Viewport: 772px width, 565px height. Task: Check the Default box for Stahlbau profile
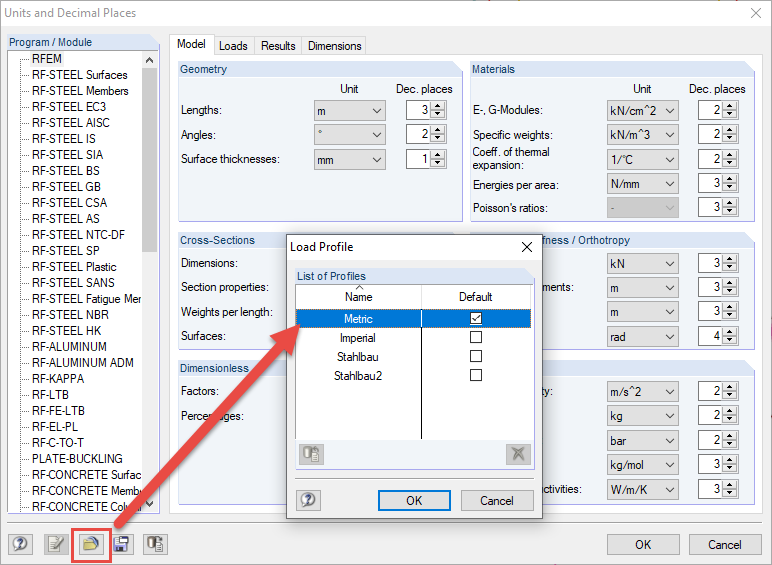pyautogui.click(x=476, y=356)
